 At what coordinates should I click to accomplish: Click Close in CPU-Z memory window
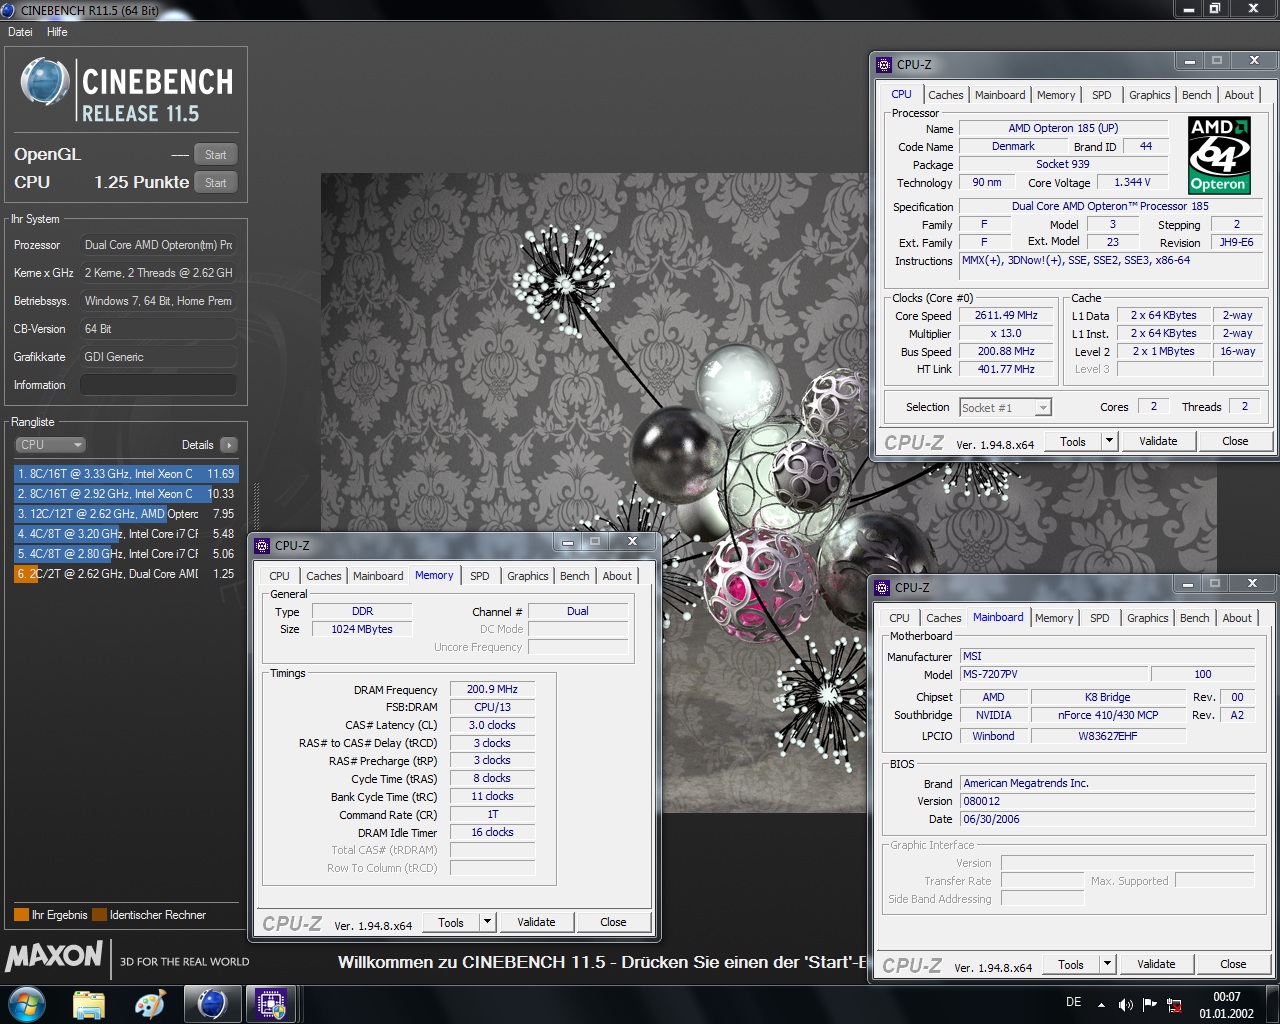tap(613, 922)
